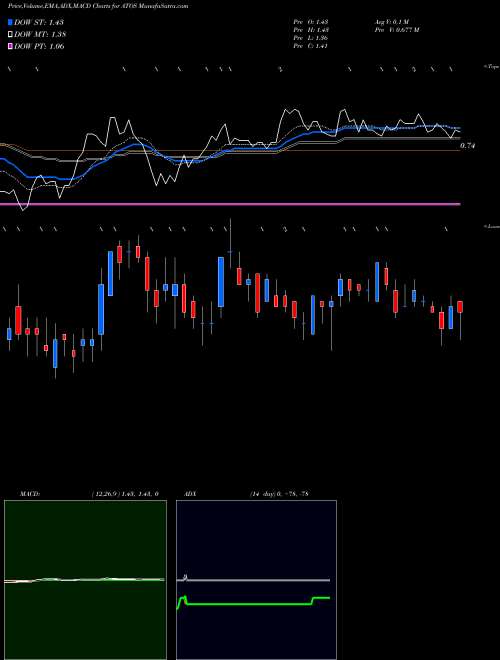
Task: Click the 'Avg V: 0.1 M' volume text
Action: [391, 21]
